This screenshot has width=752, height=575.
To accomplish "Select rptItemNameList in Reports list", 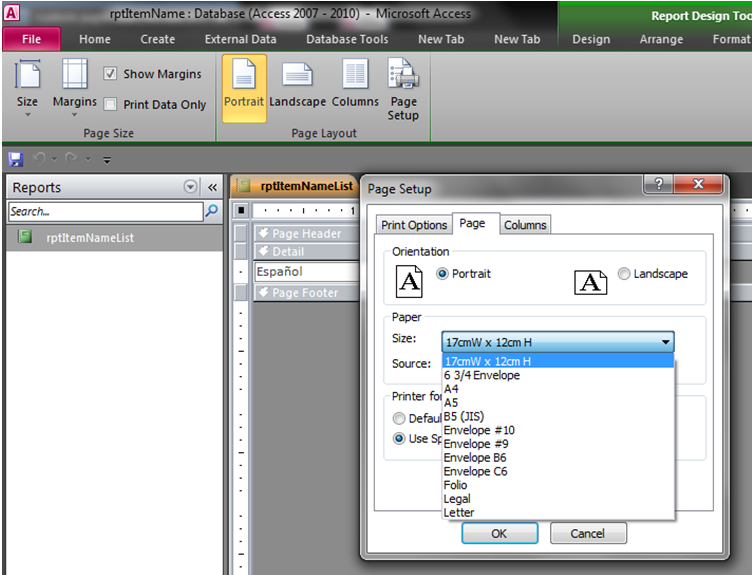I will [115, 237].
